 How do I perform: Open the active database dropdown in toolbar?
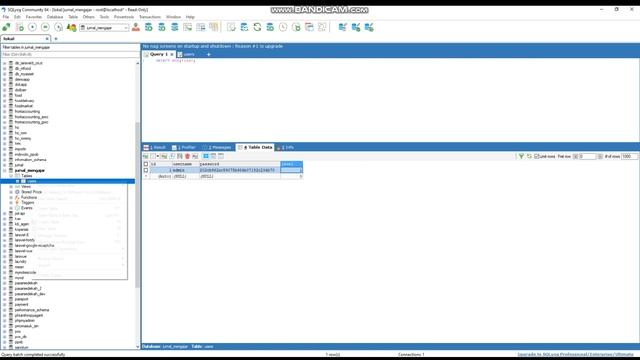pyautogui.click(x=126, y=28)
